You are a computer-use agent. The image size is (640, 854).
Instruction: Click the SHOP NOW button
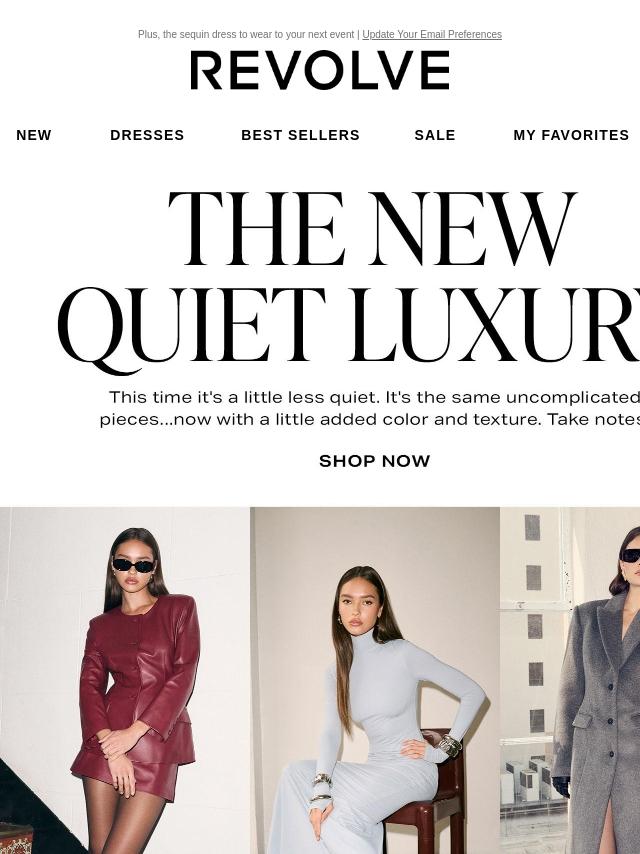coord(375,461)
